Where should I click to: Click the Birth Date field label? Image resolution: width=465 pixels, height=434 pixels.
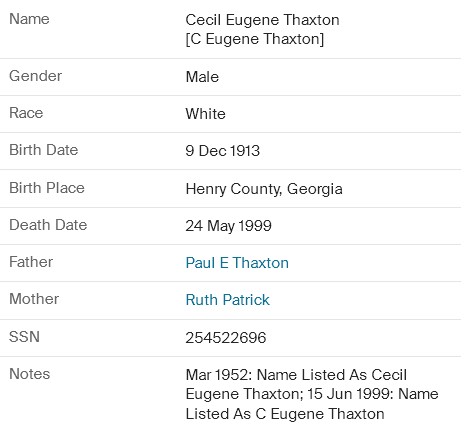pyautogui.click(x=44, y=150)
